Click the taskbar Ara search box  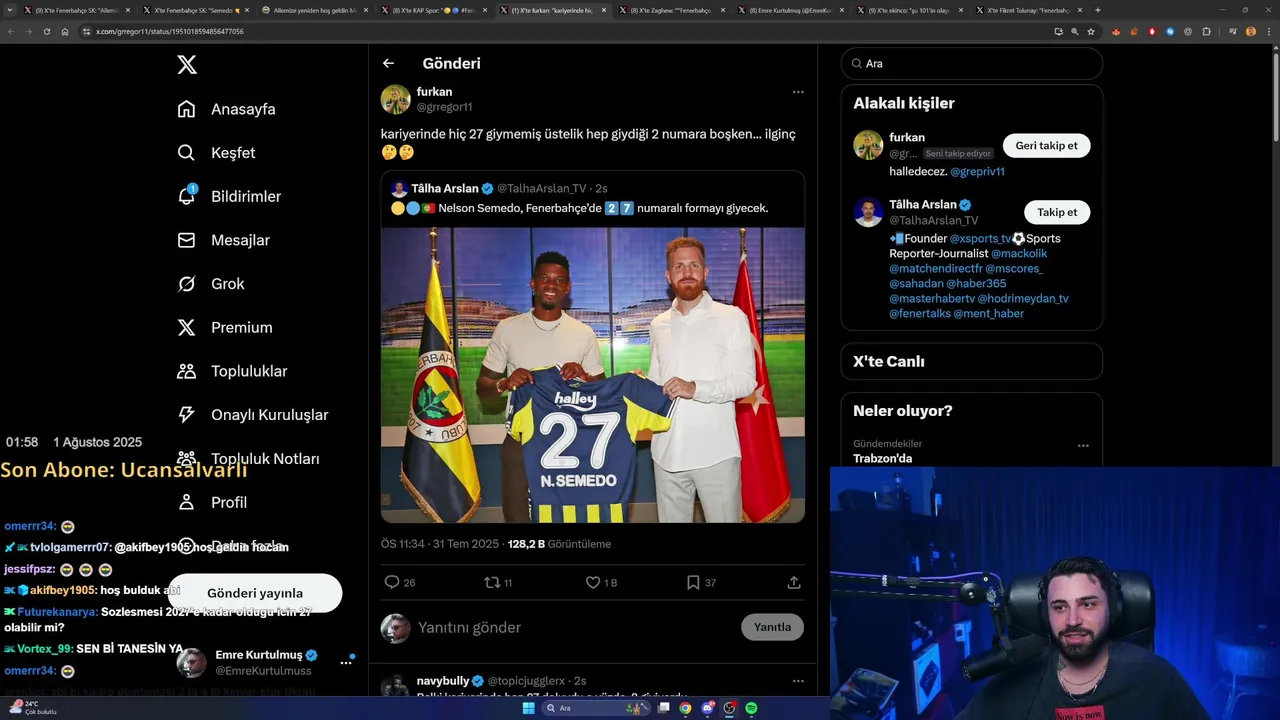pos(595,708)
